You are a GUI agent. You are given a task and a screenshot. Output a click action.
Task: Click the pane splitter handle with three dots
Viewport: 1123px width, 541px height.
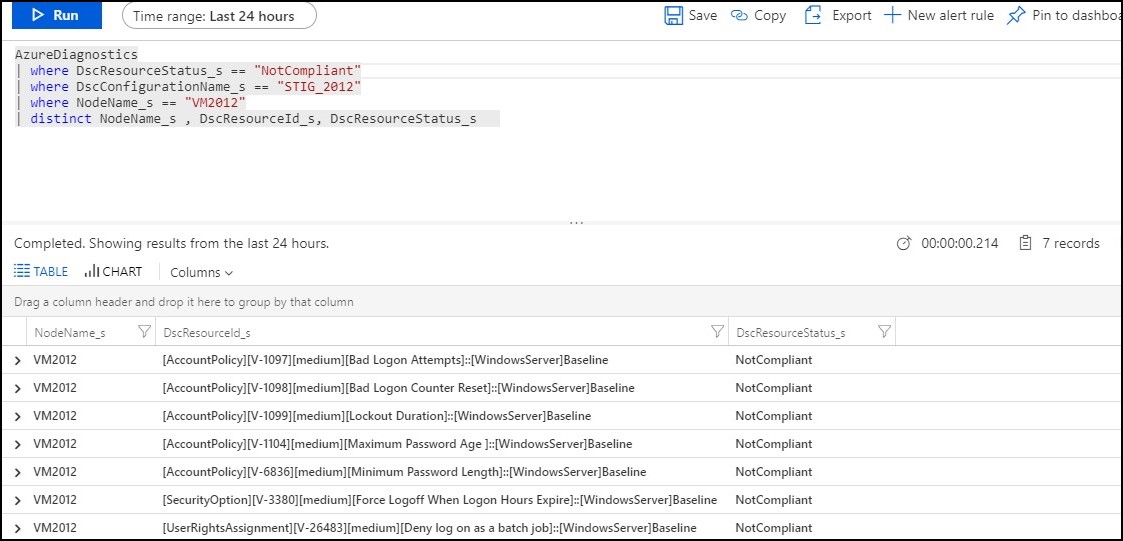pos(576,223)
